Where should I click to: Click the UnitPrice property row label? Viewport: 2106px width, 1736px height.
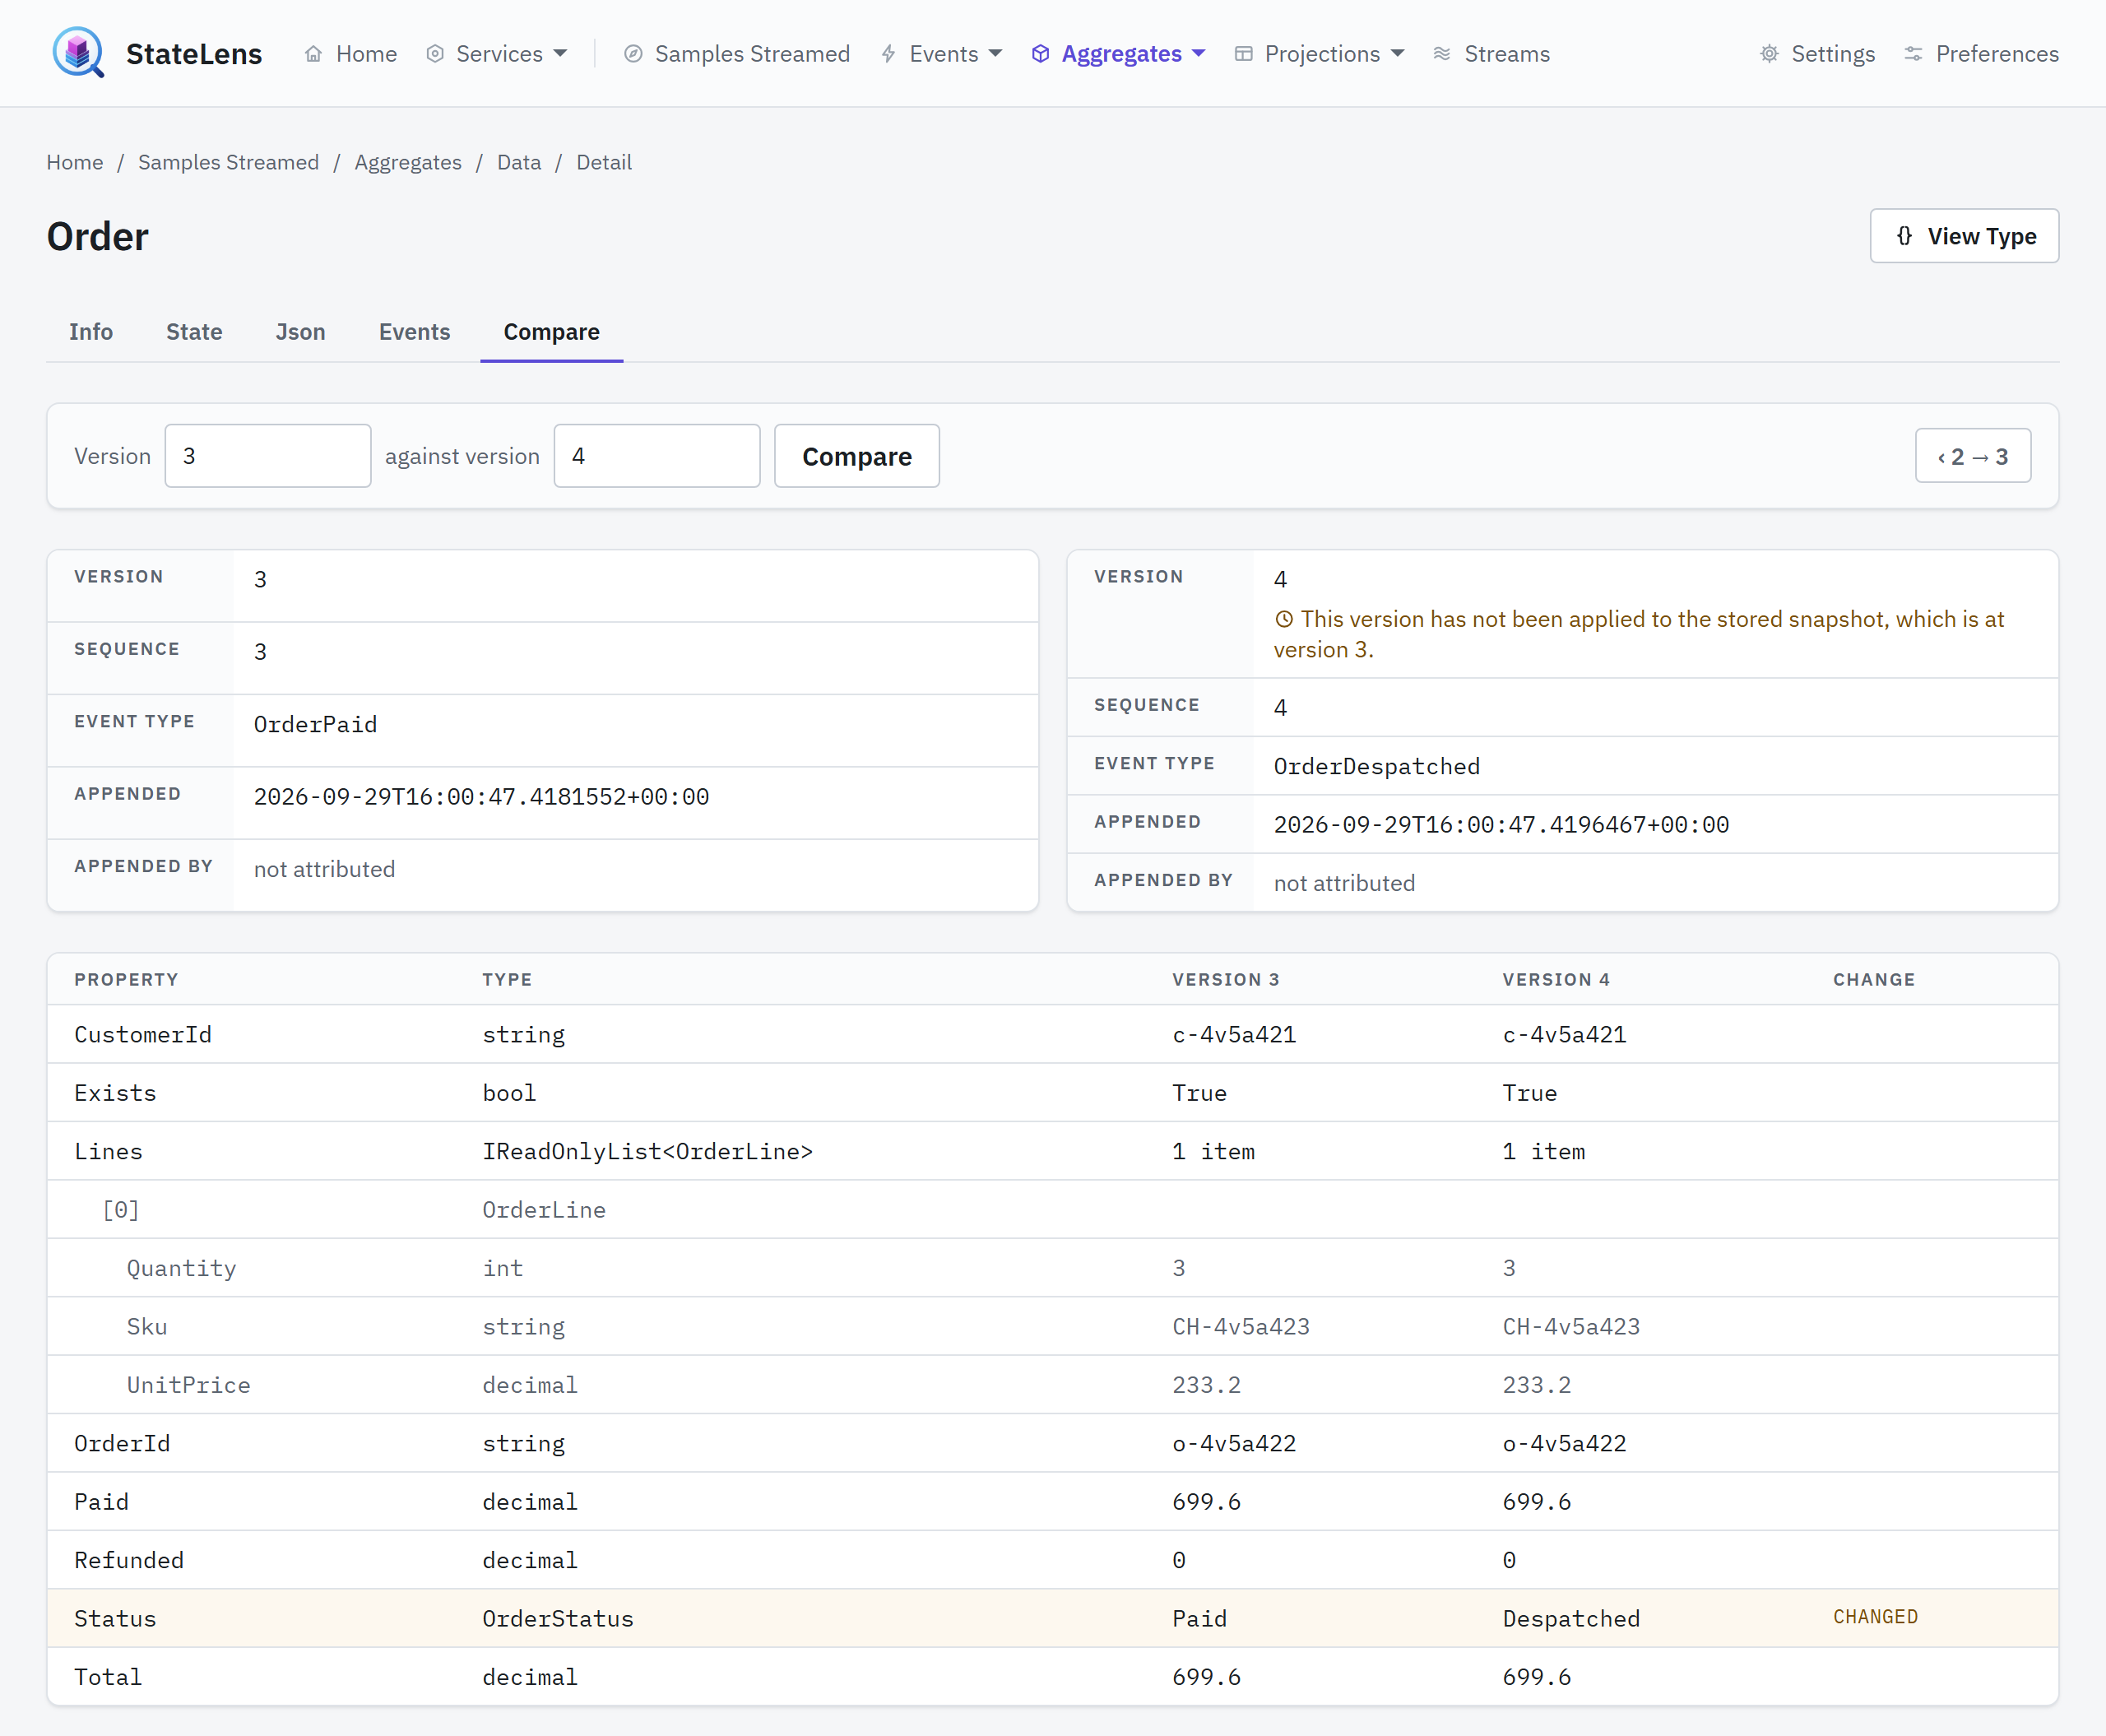tap(188, 1385)
